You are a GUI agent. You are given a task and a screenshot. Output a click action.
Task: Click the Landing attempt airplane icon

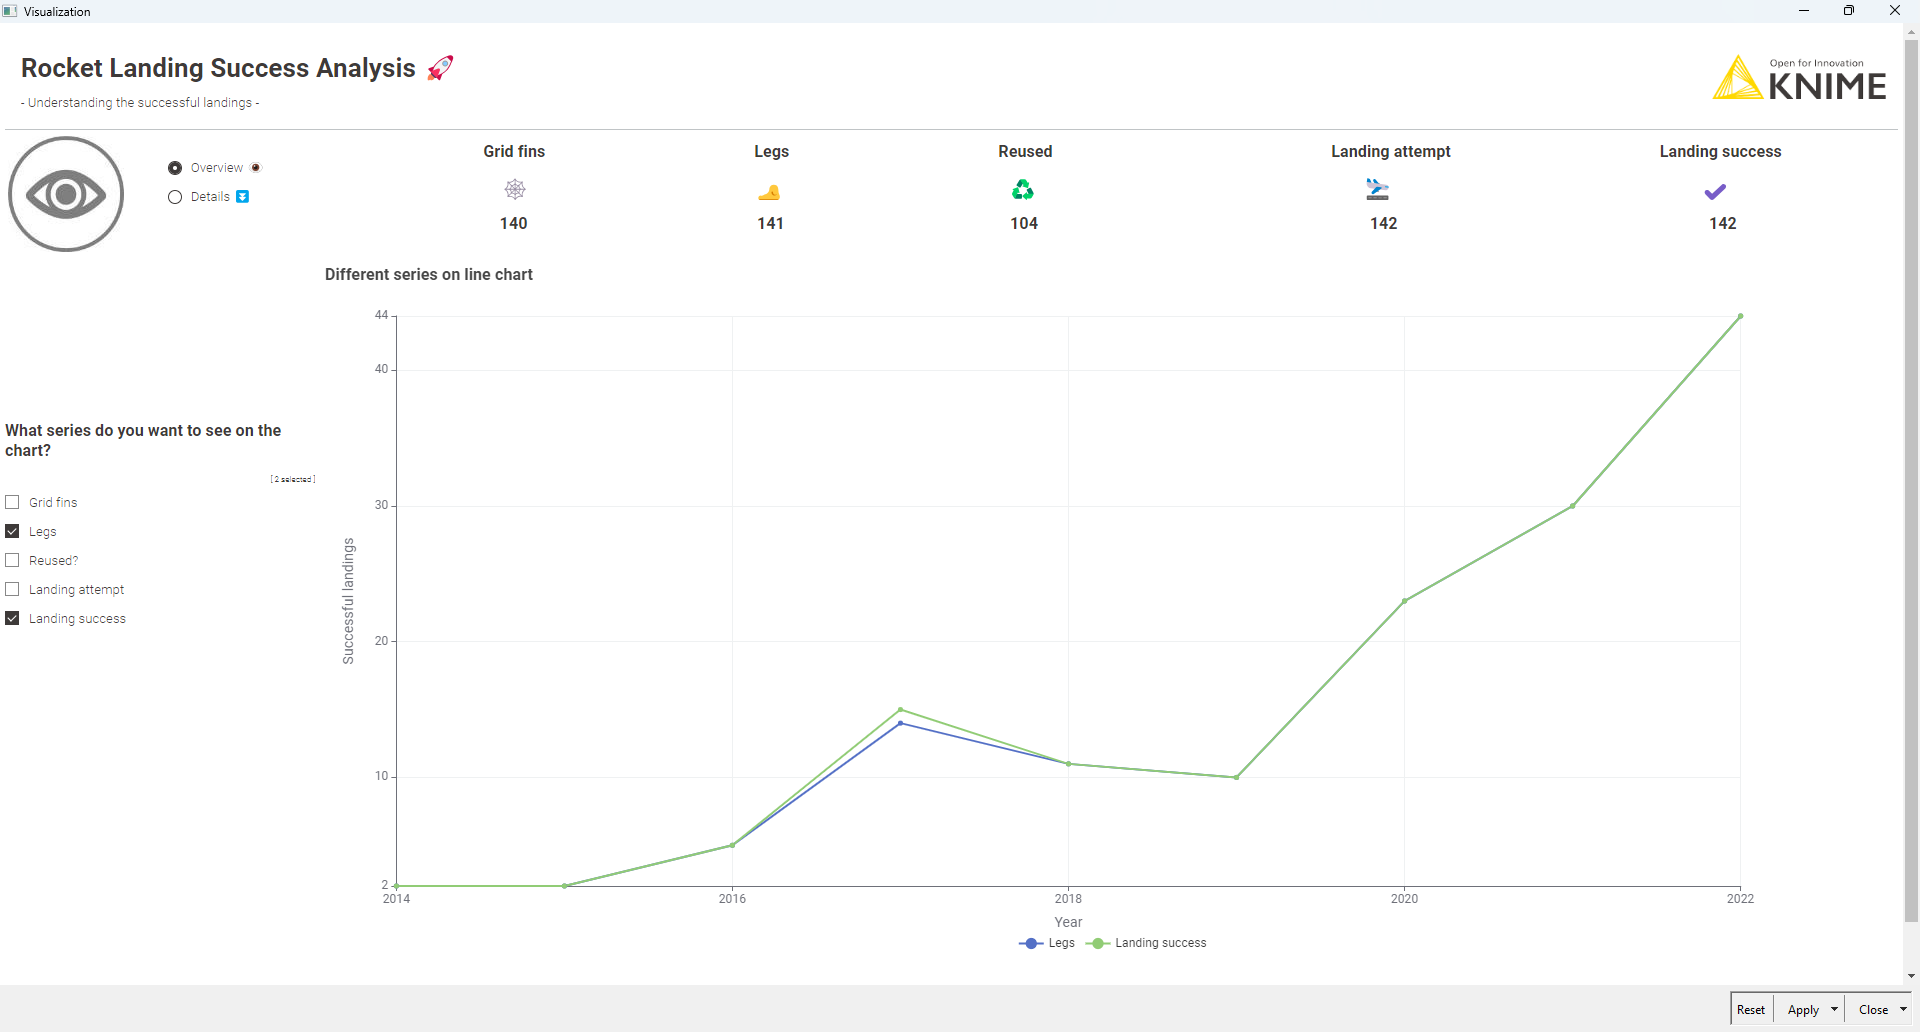(x=1377, y=189)
